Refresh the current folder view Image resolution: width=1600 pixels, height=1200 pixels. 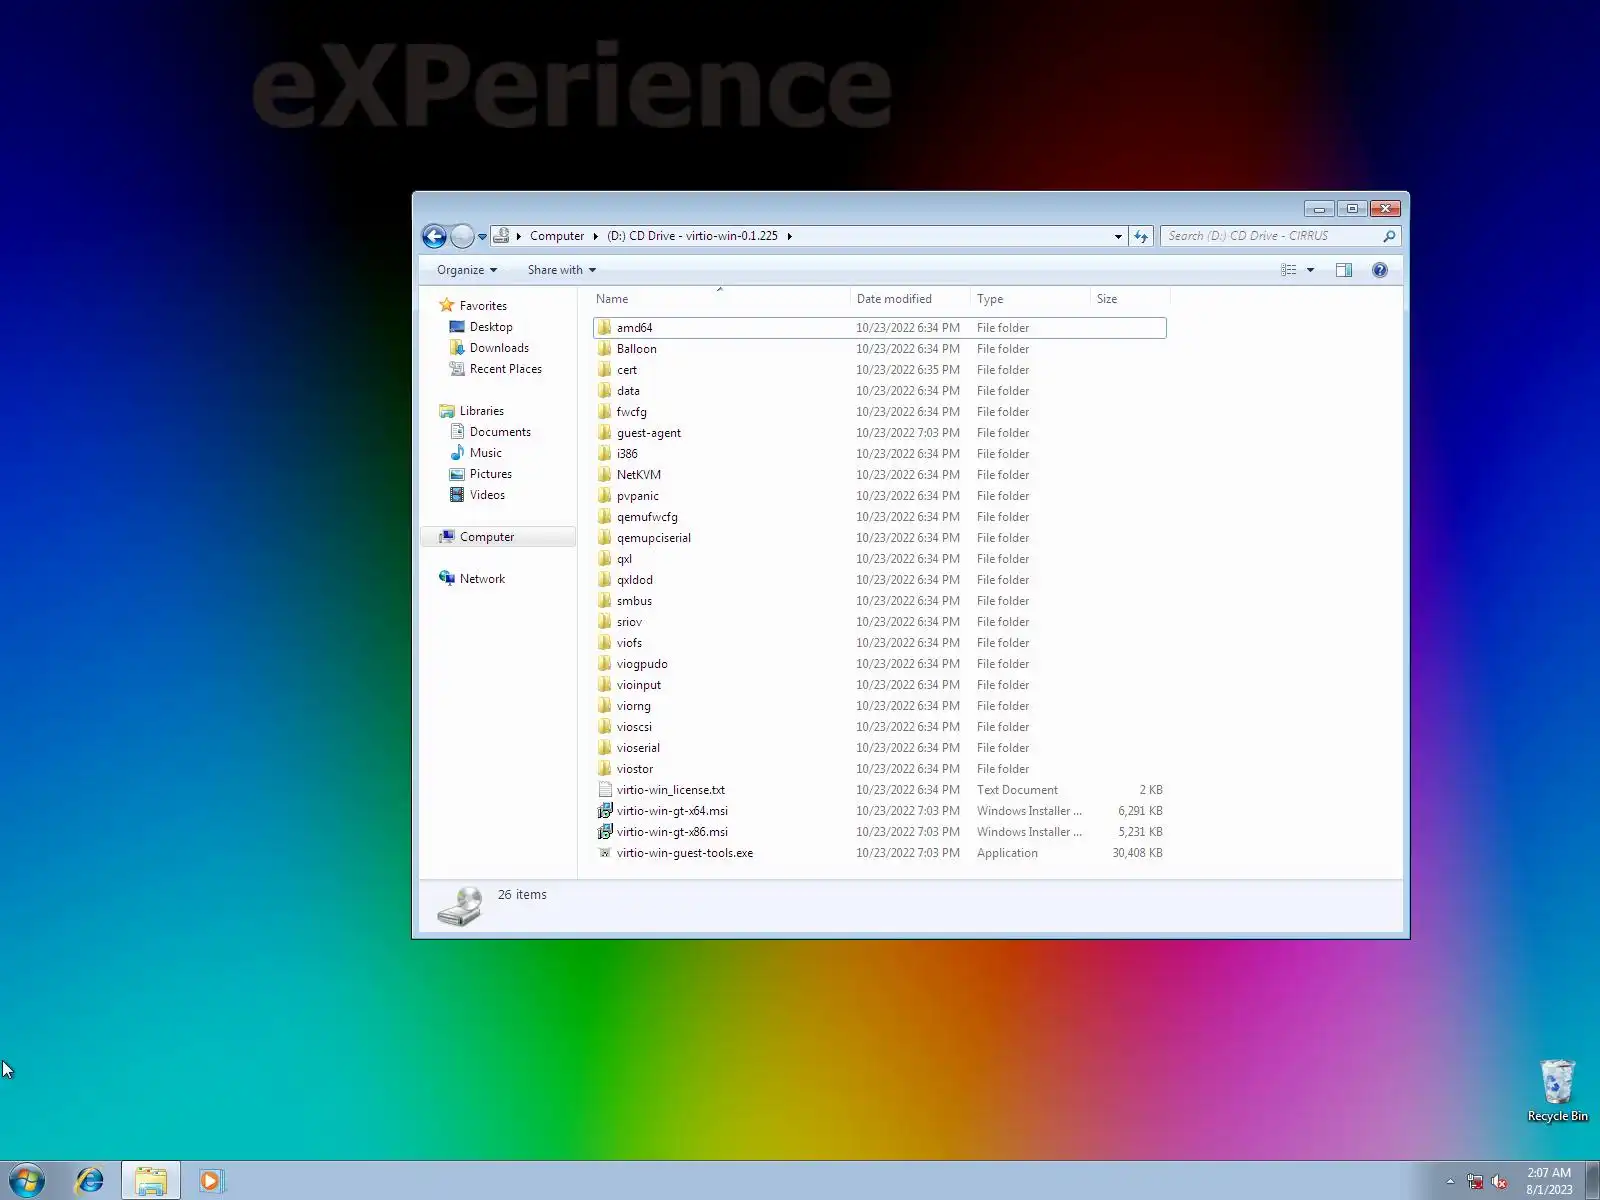(x=1141, y=236)
